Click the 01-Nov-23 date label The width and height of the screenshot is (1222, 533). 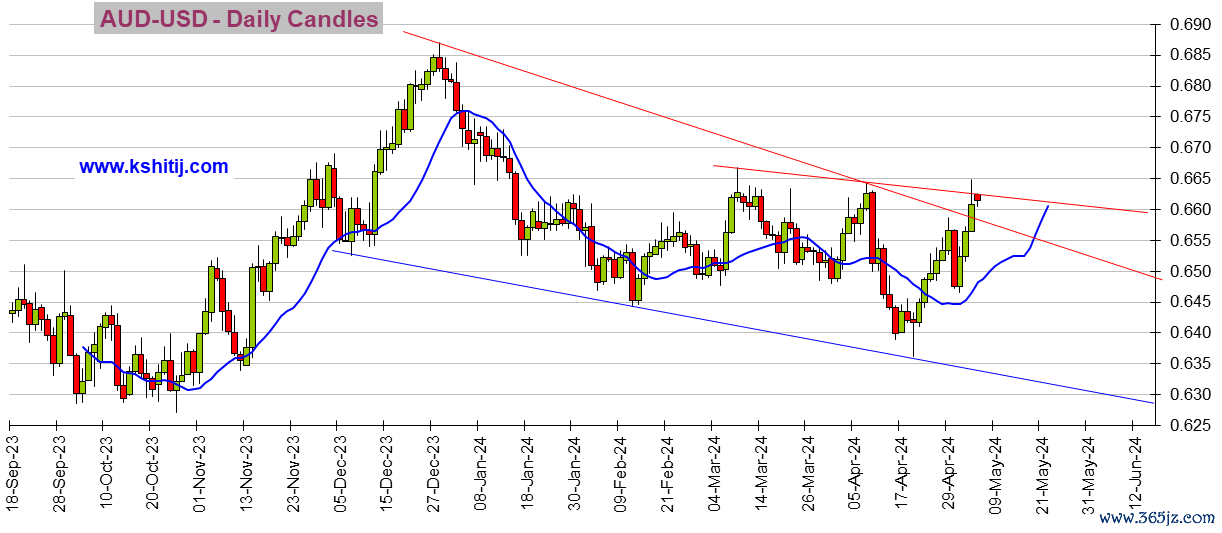click(200, 475)
